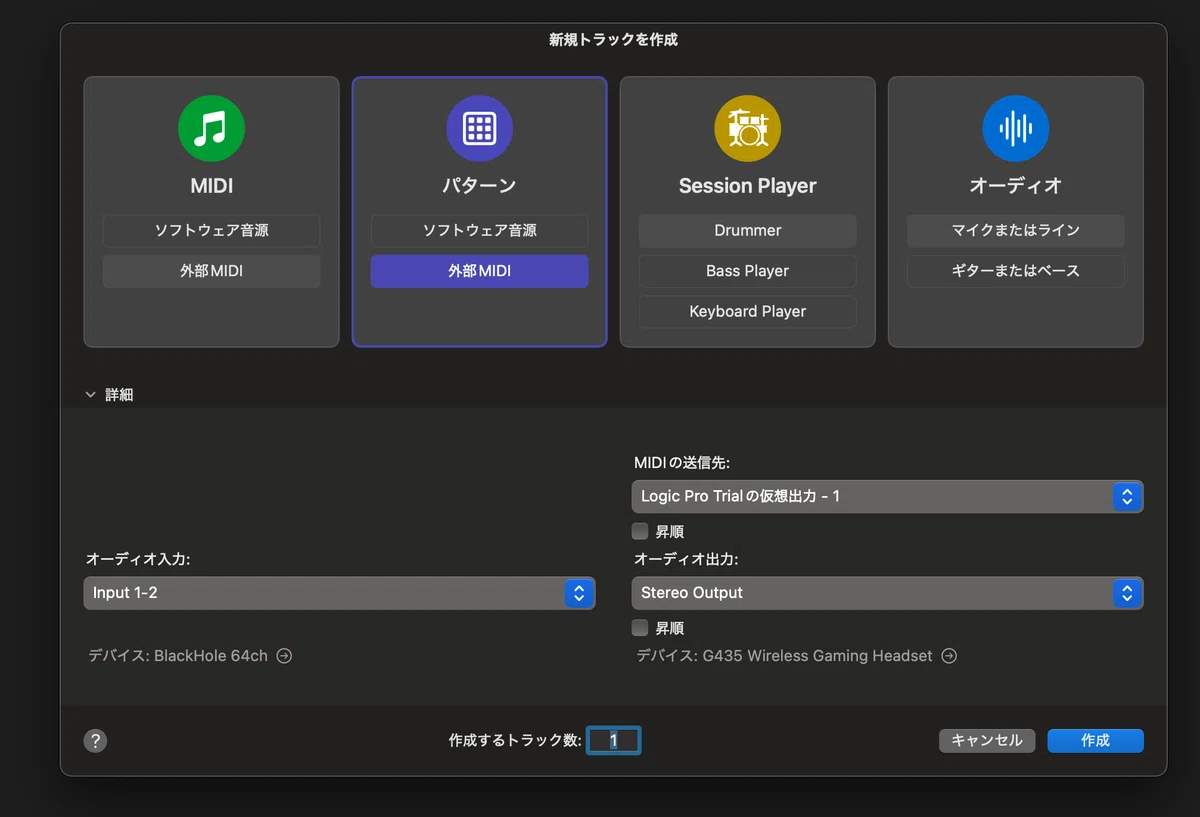The height and width of the screenshot is (817, 1200).
Task: Click the arrow icon next to BlackHole 64ch device
Action: click(284, 656)
